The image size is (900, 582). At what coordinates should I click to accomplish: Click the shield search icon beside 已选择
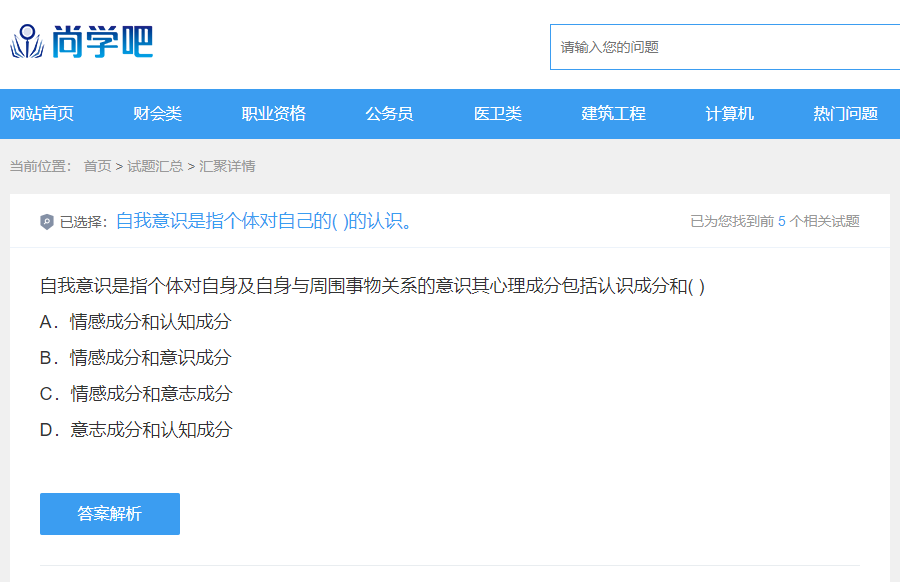click(46, 222)
